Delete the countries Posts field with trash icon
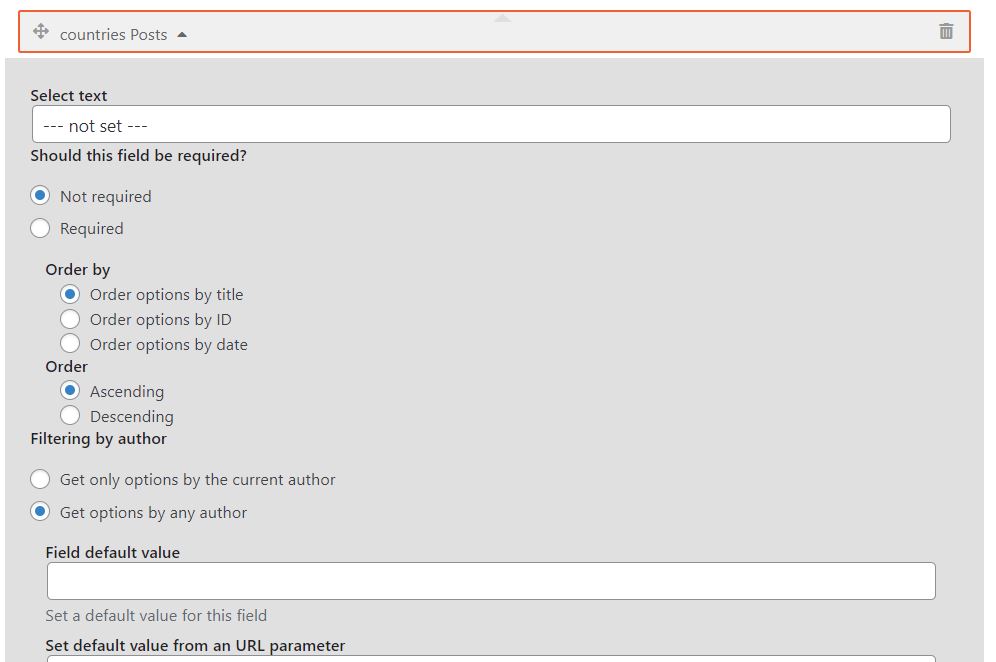This screenshot has height=662, width=996. pyautogui.click(x=946, y=31)
